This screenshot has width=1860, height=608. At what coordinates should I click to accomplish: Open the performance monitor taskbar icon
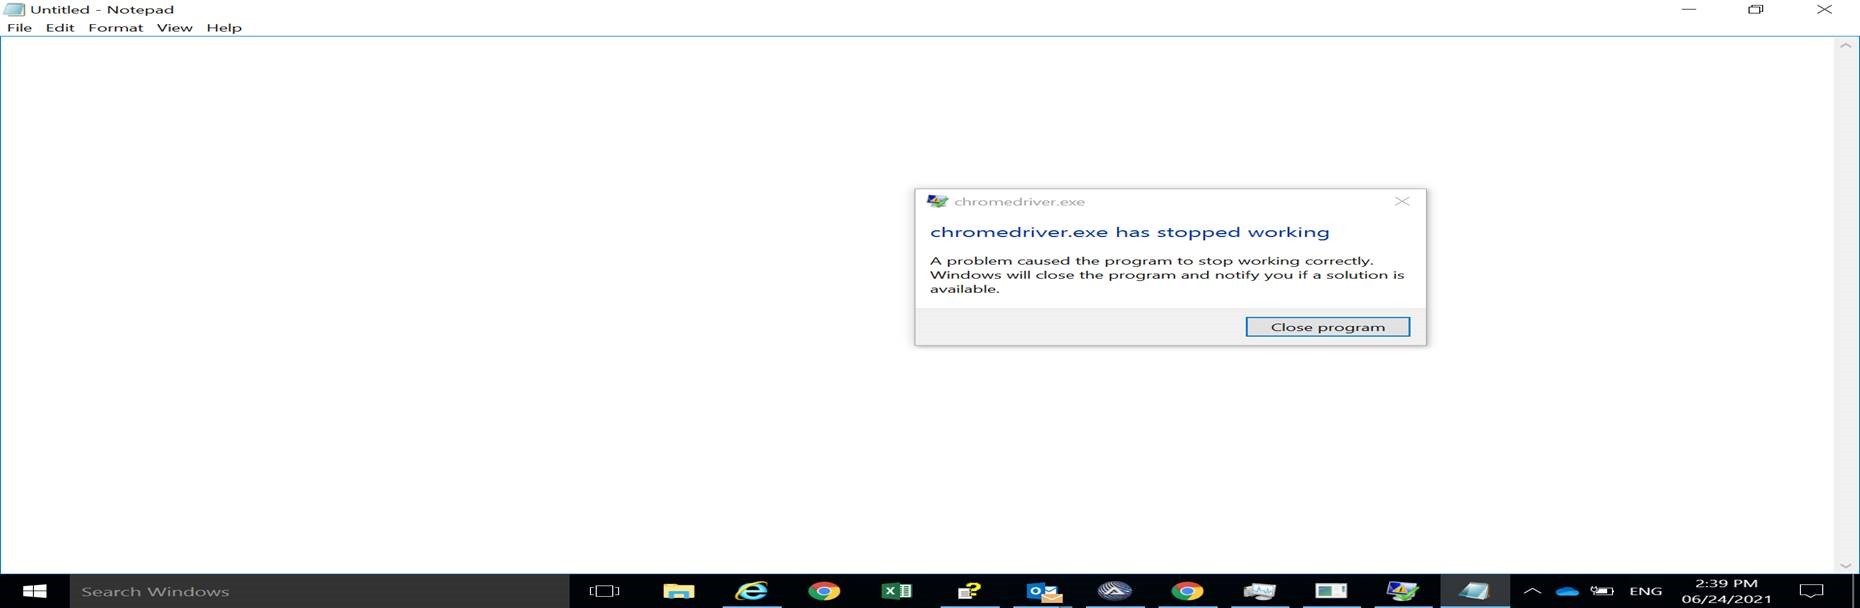(x=1259, y=591)
